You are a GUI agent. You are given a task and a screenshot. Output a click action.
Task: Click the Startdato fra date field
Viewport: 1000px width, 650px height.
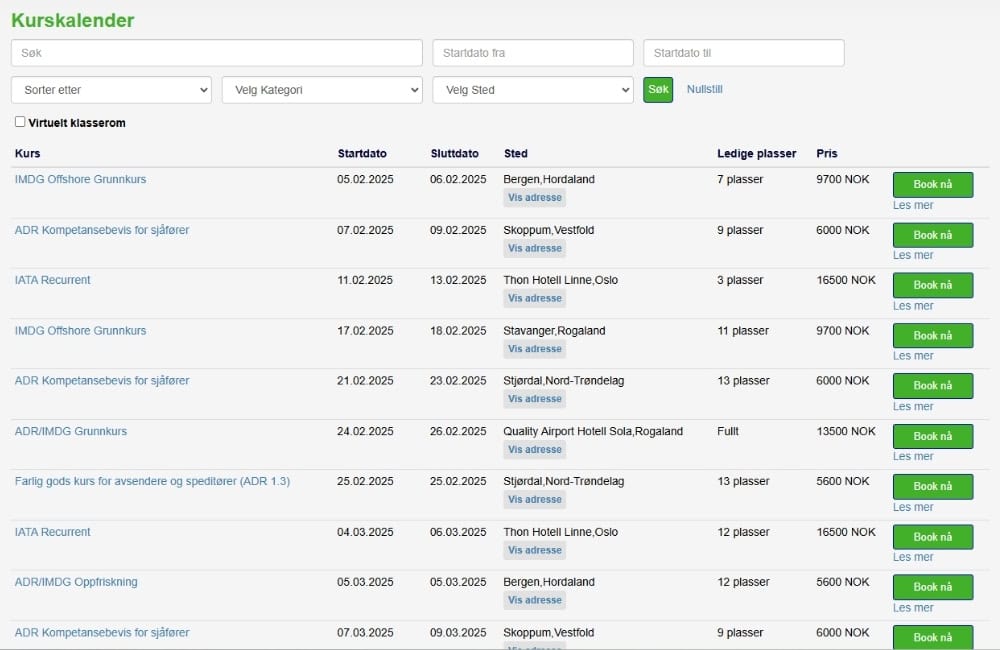[533, 53]
